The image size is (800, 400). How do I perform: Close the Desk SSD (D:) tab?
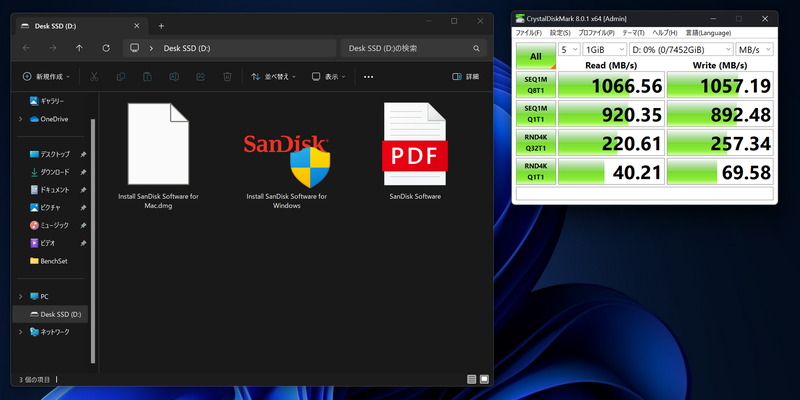pyautogui.click(x=137, y=26)
